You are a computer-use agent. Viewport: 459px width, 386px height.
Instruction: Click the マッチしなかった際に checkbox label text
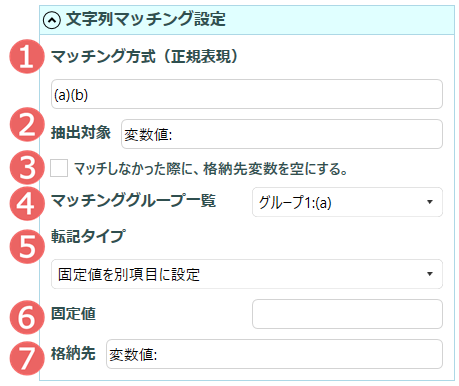pos(210,169)
